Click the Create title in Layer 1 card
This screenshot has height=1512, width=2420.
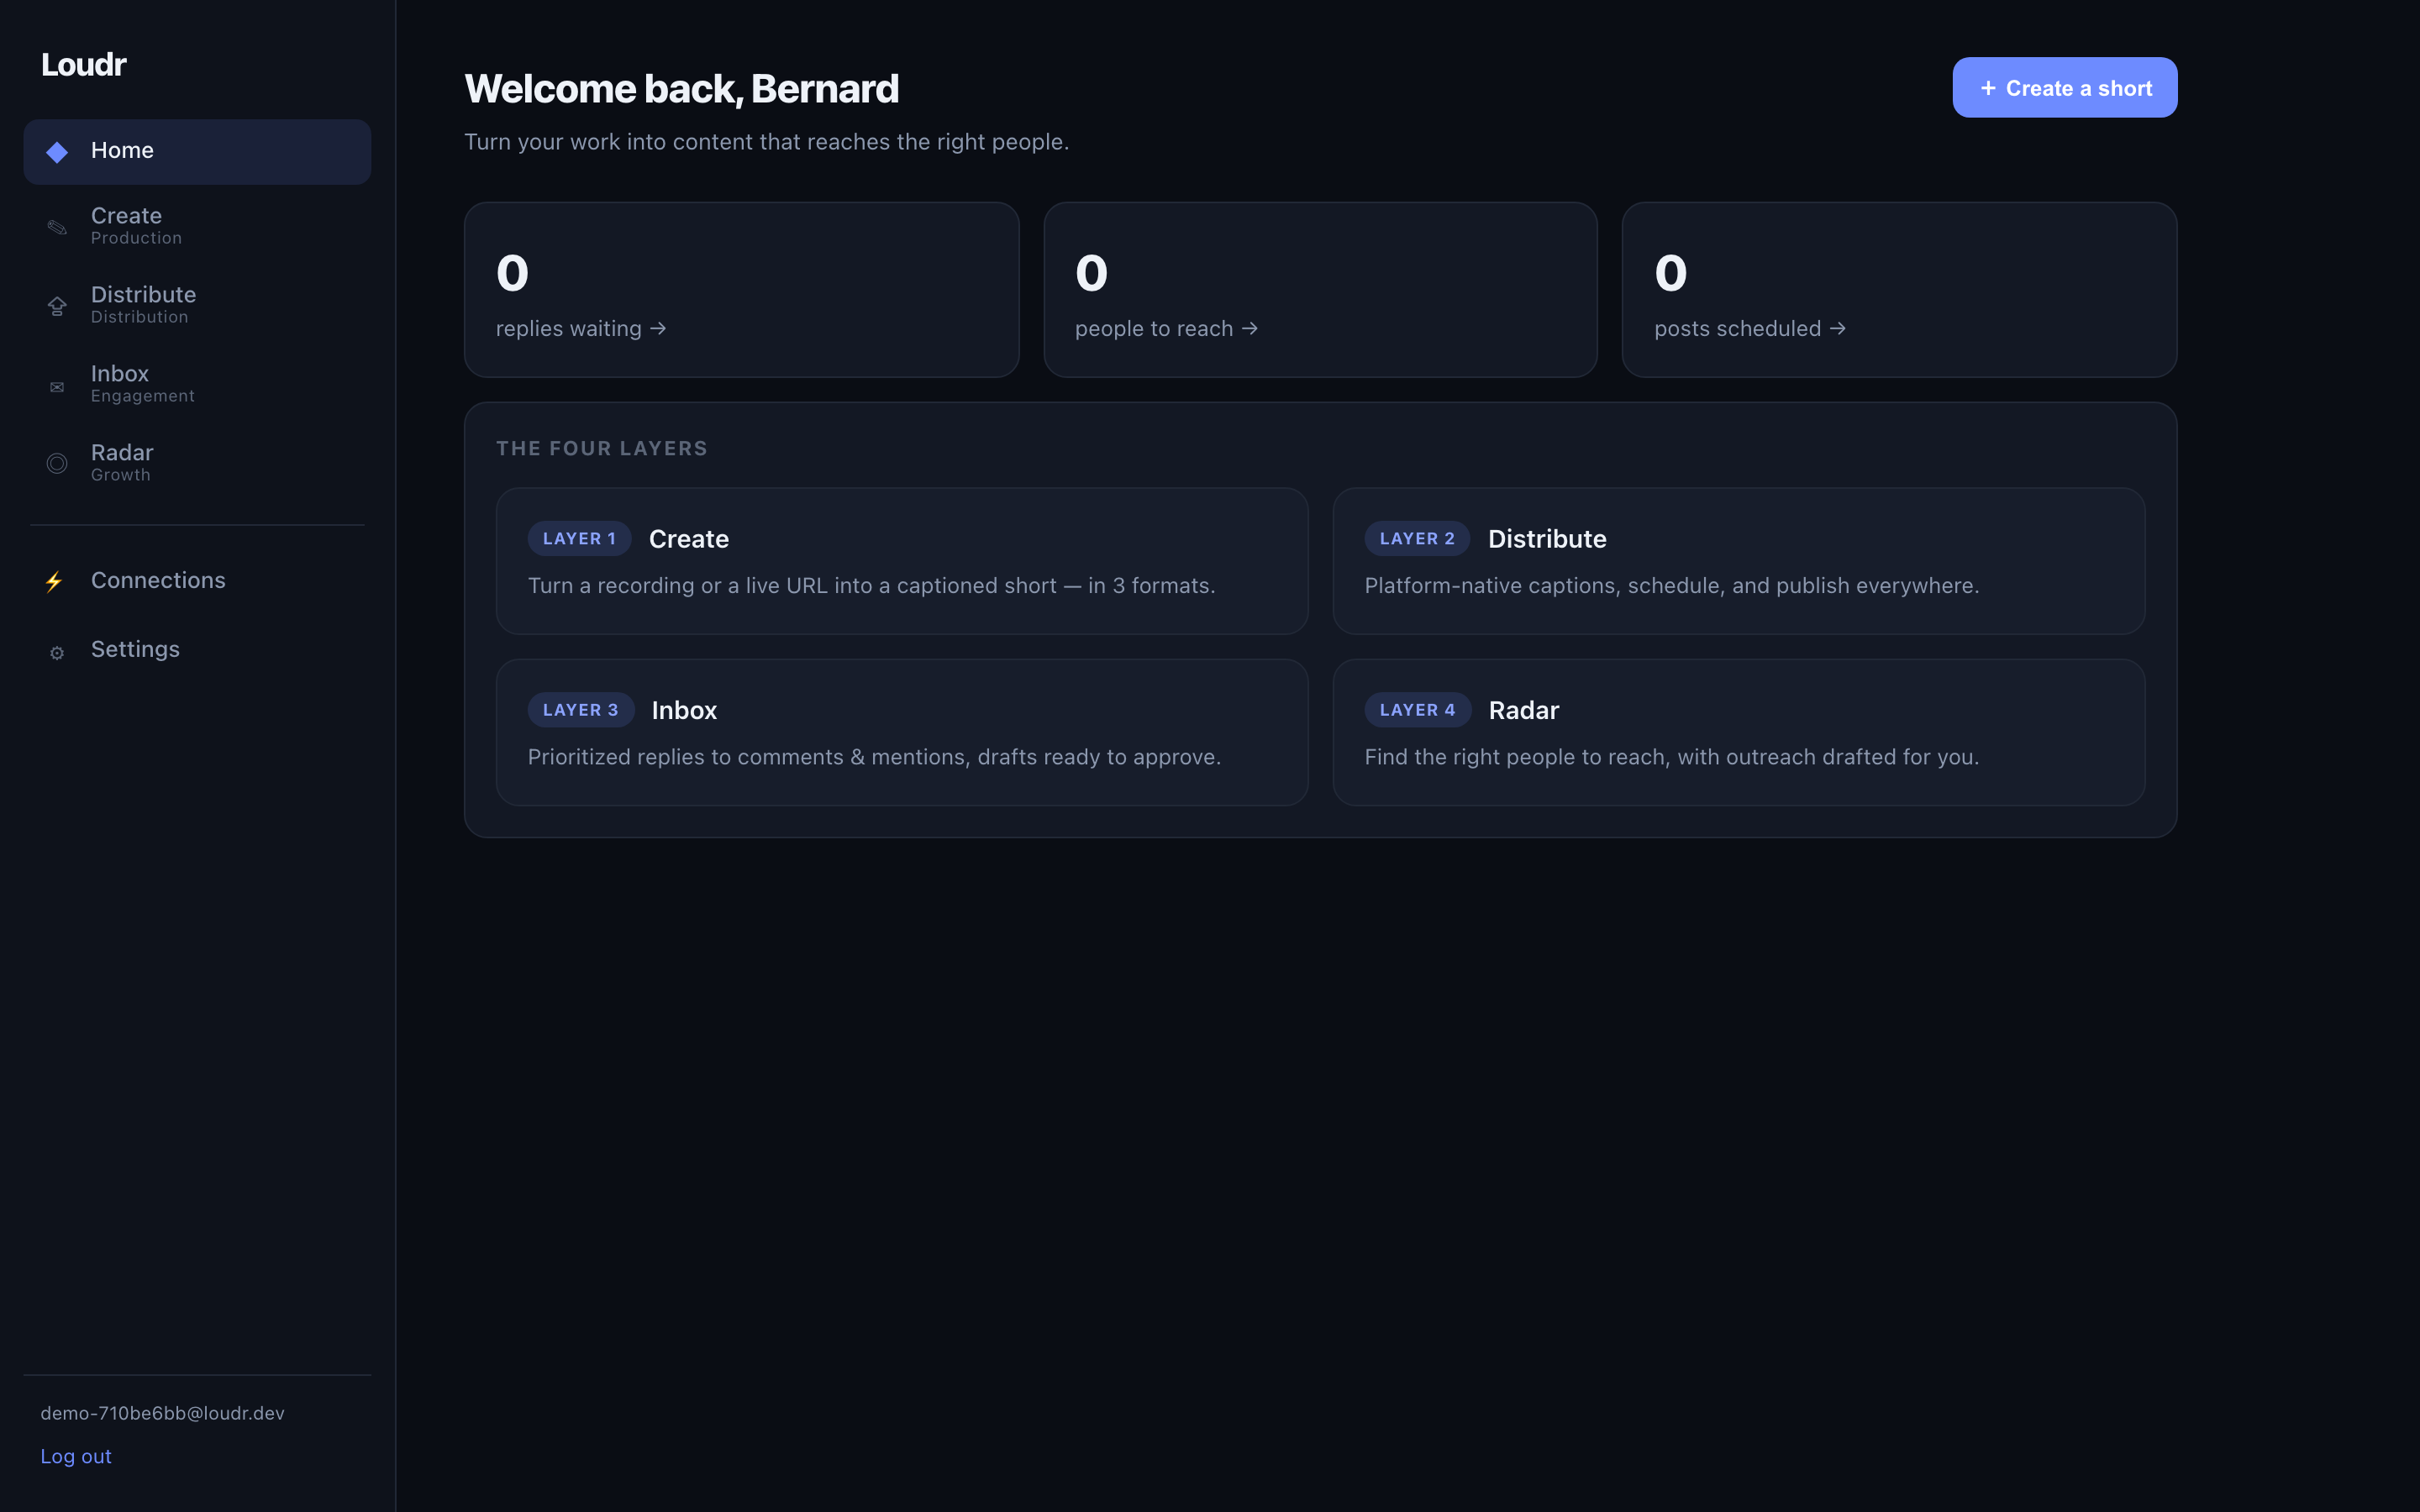[689, 539]
